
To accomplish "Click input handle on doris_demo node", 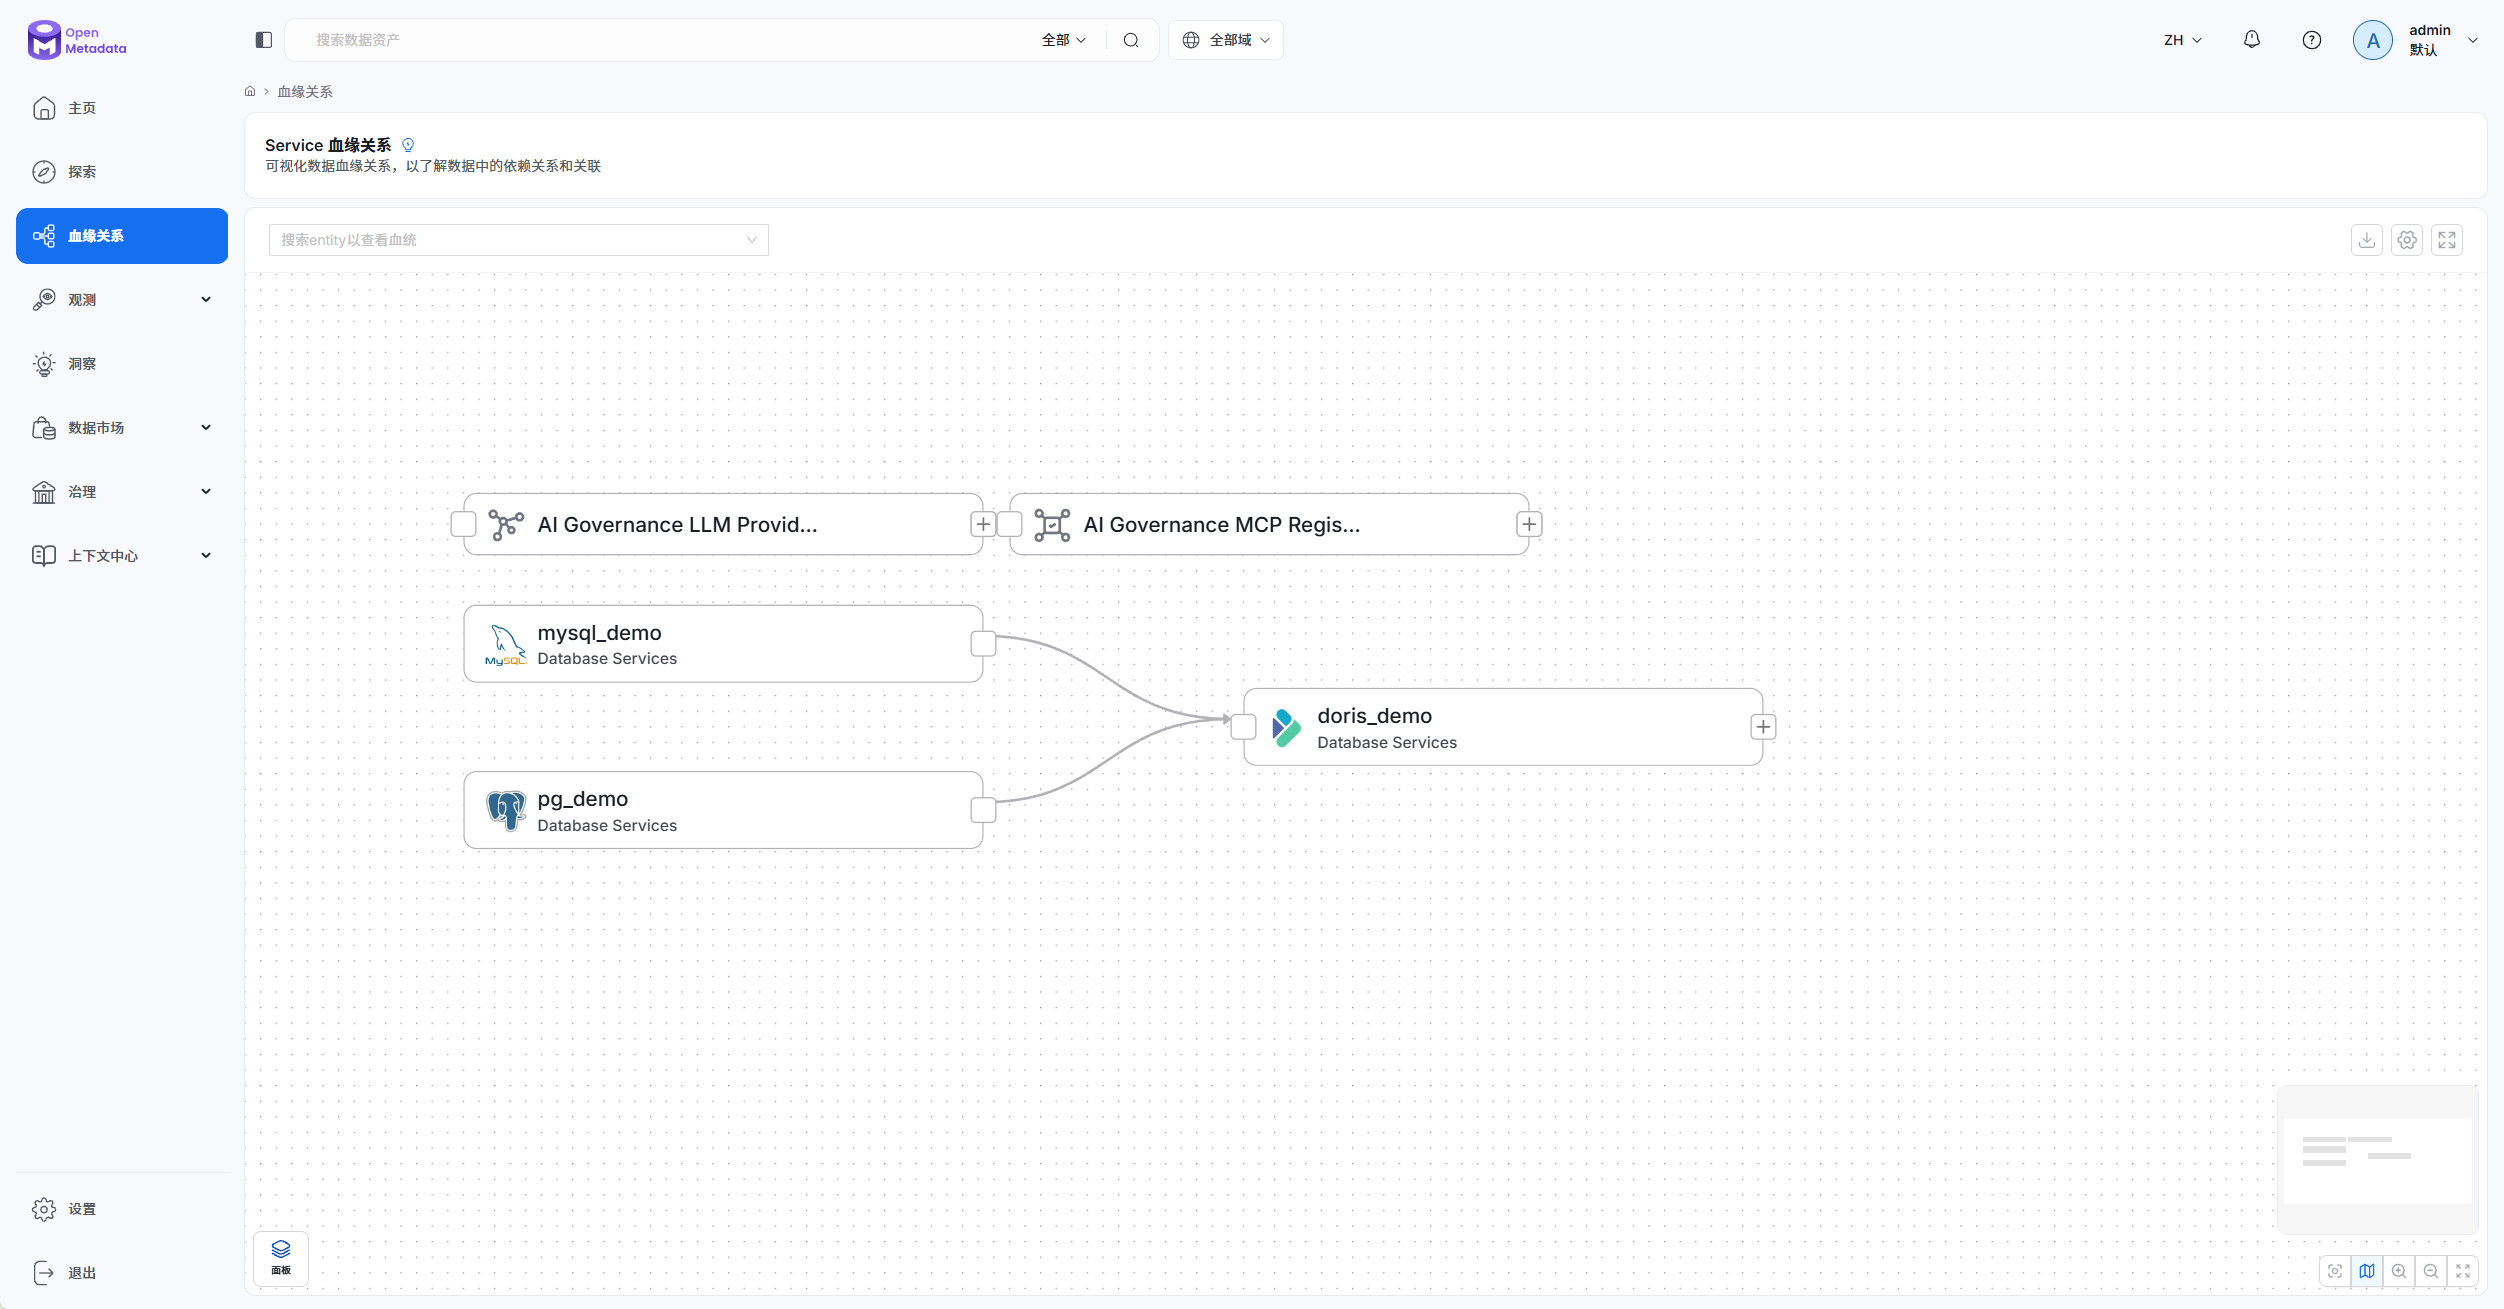I will 1244,727.
